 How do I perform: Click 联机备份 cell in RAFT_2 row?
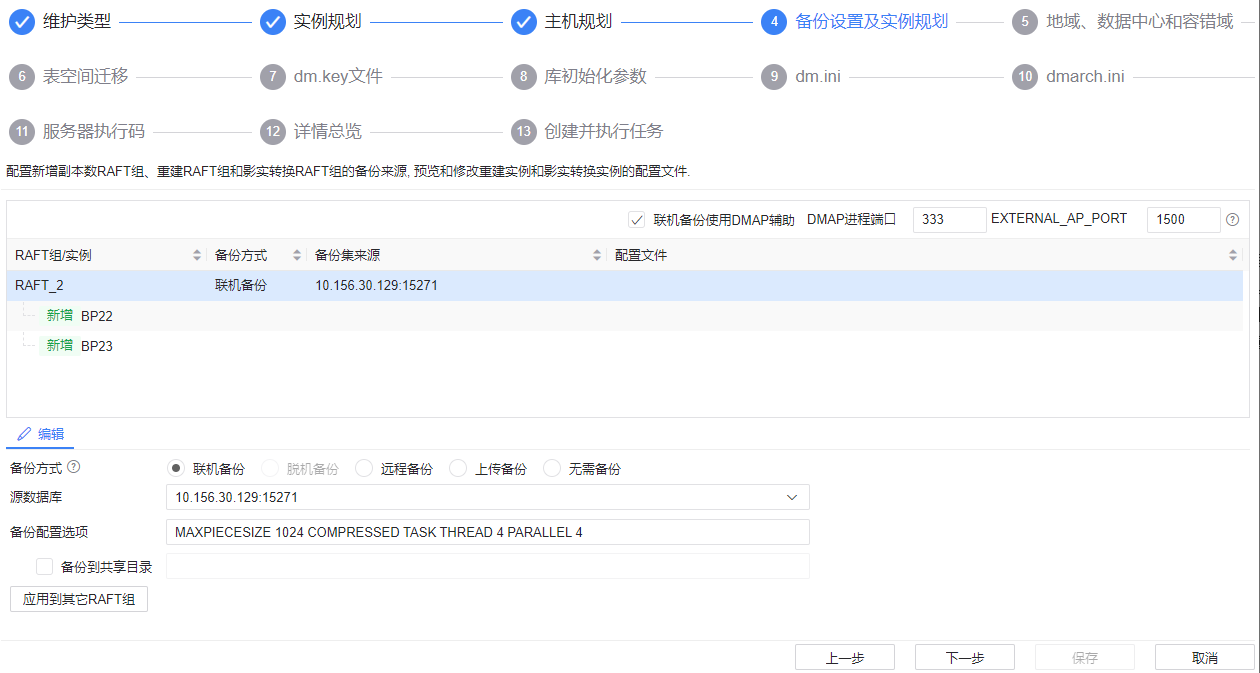[x=241, y=285]
